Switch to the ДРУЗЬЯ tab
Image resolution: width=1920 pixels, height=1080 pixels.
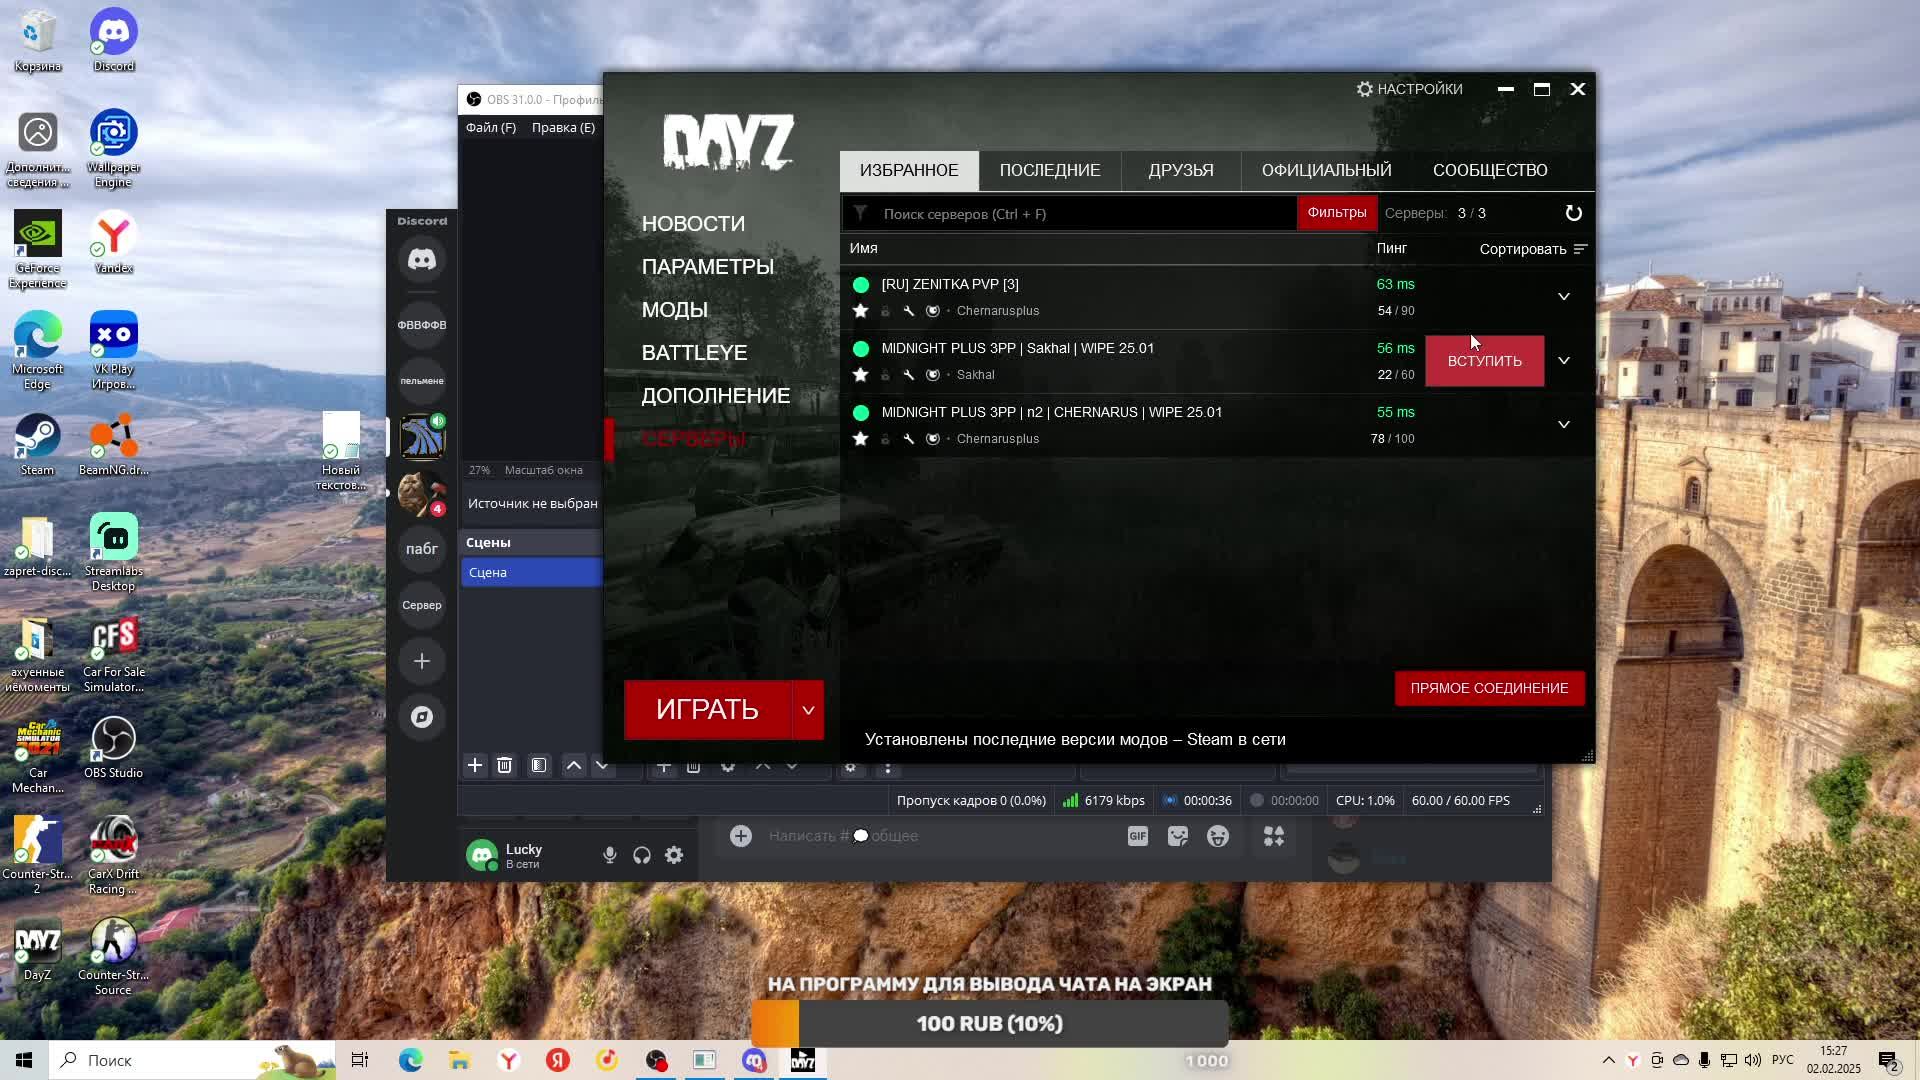click(x=1181, y=170)
